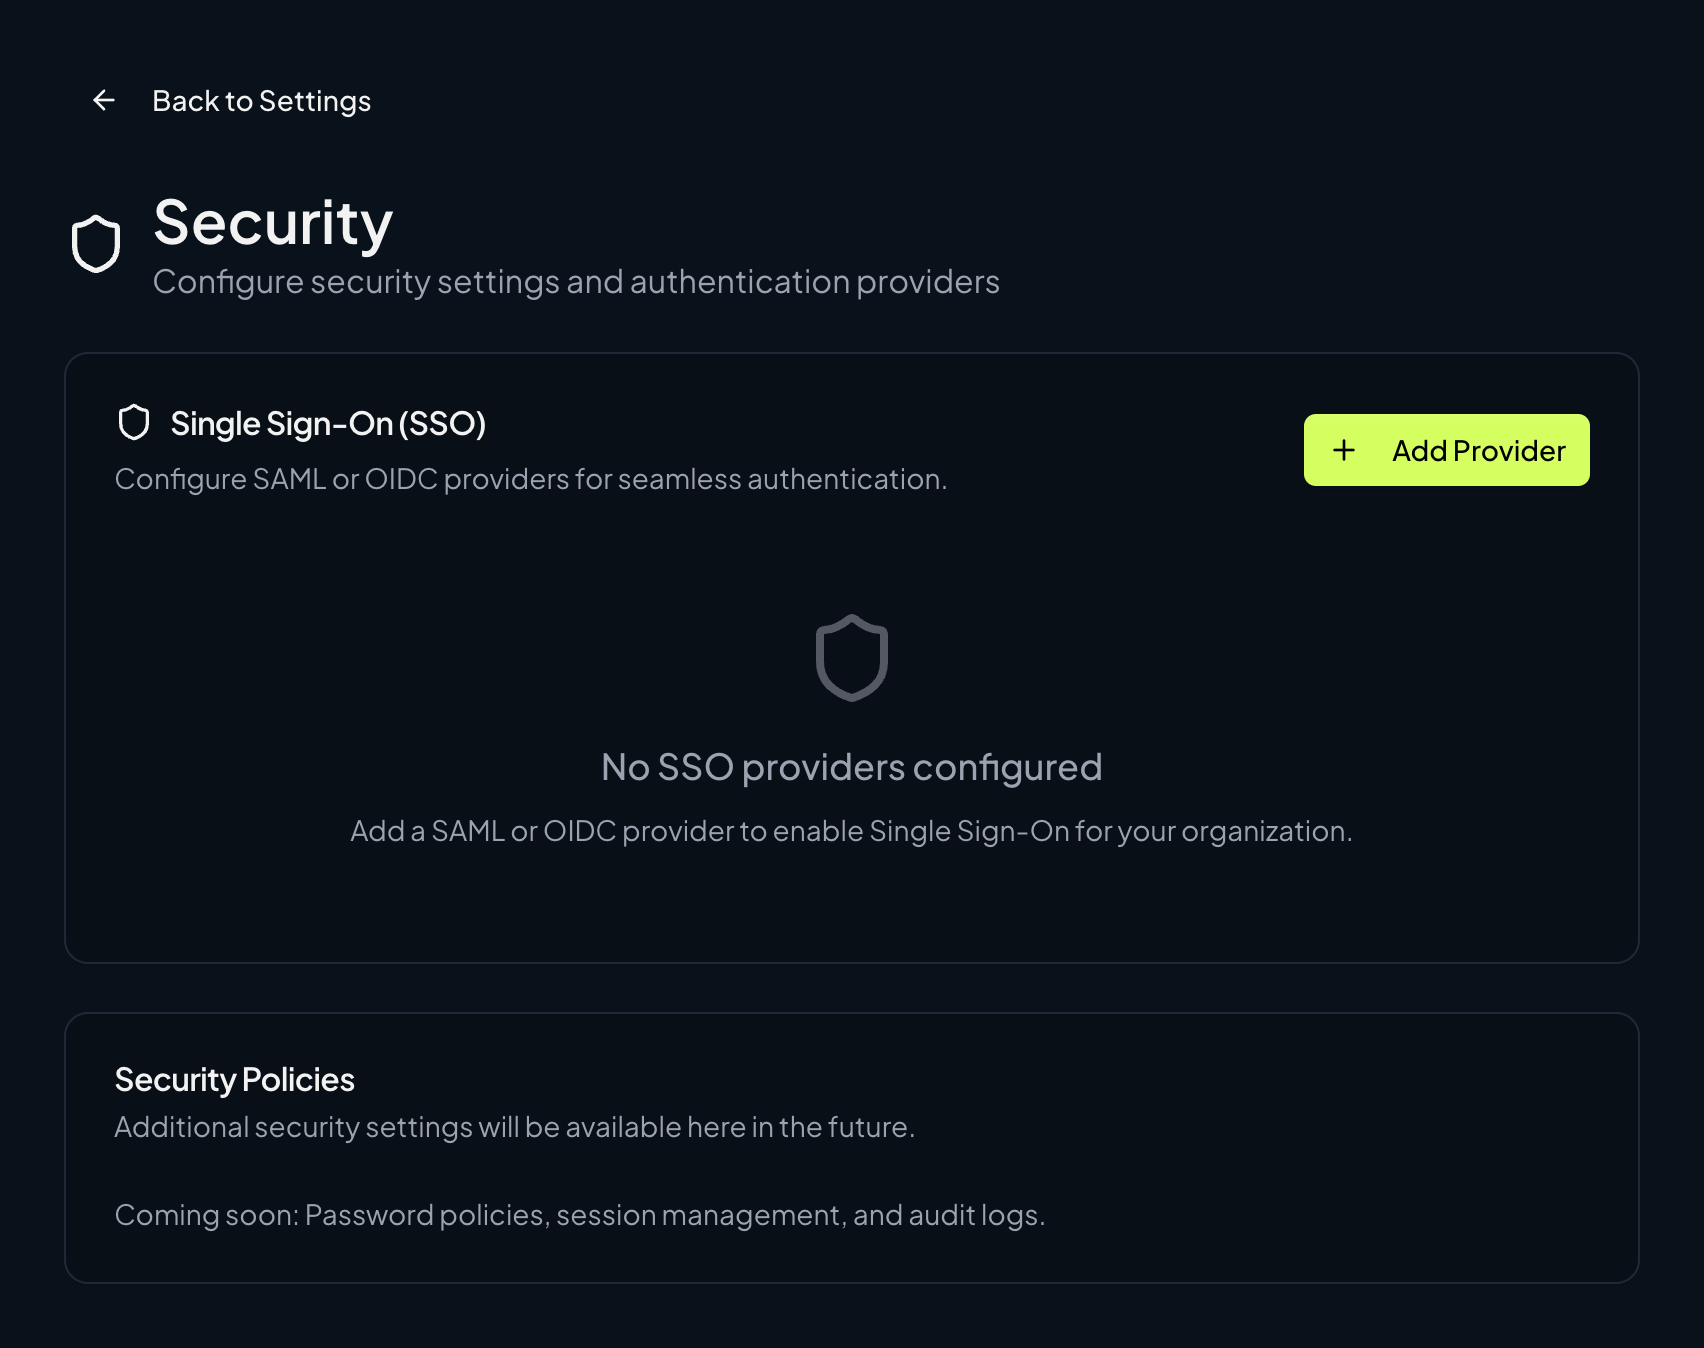Navigate via the Back to Settings link

(260, 100)
